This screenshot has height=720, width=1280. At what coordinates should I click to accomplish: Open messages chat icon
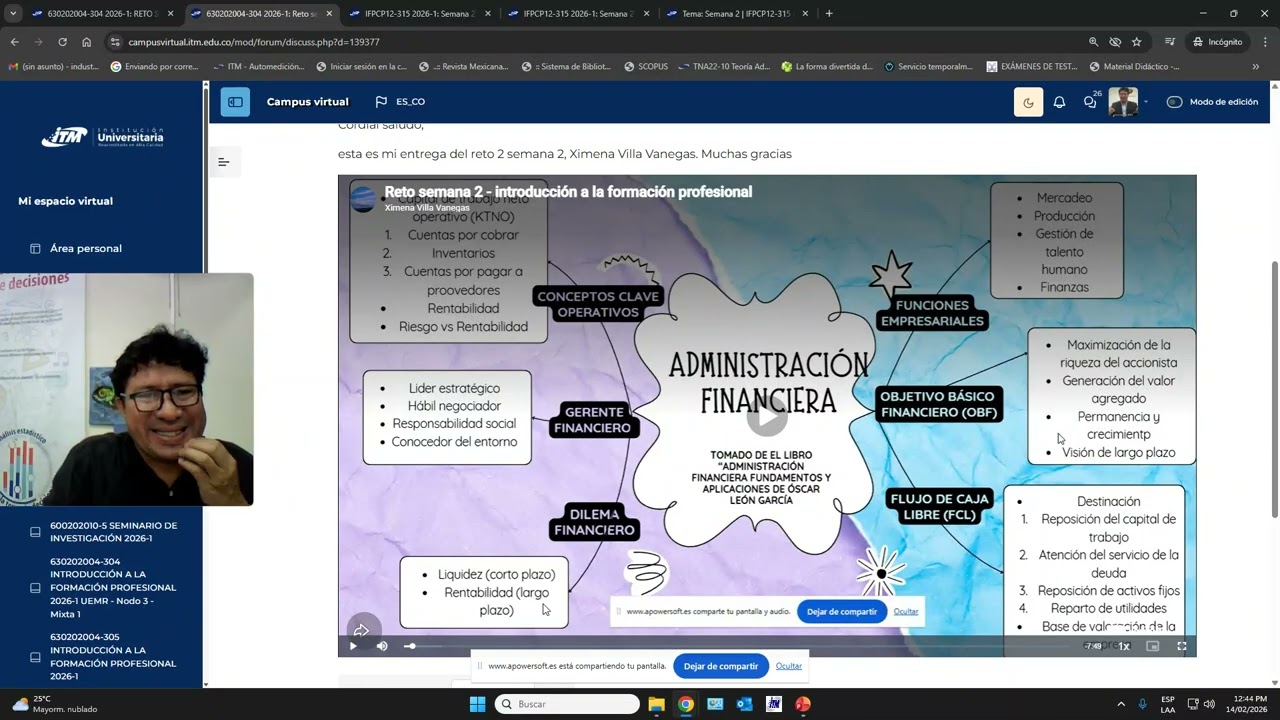tap(1090, 102)
